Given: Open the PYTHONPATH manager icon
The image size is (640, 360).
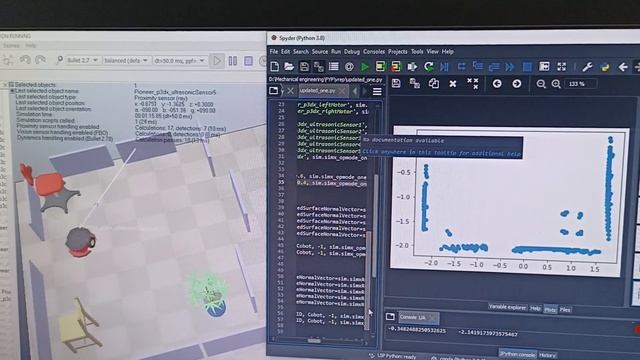Looking at the screenshot, I should click(x=605, y=67).
